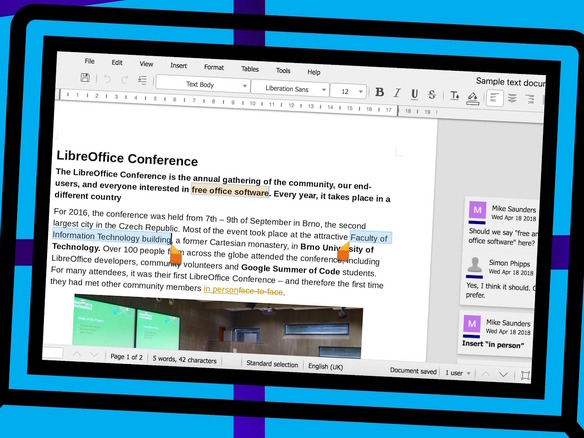Toggle Underline formatting button
The image size is (584, 438).
pos(414,94)
